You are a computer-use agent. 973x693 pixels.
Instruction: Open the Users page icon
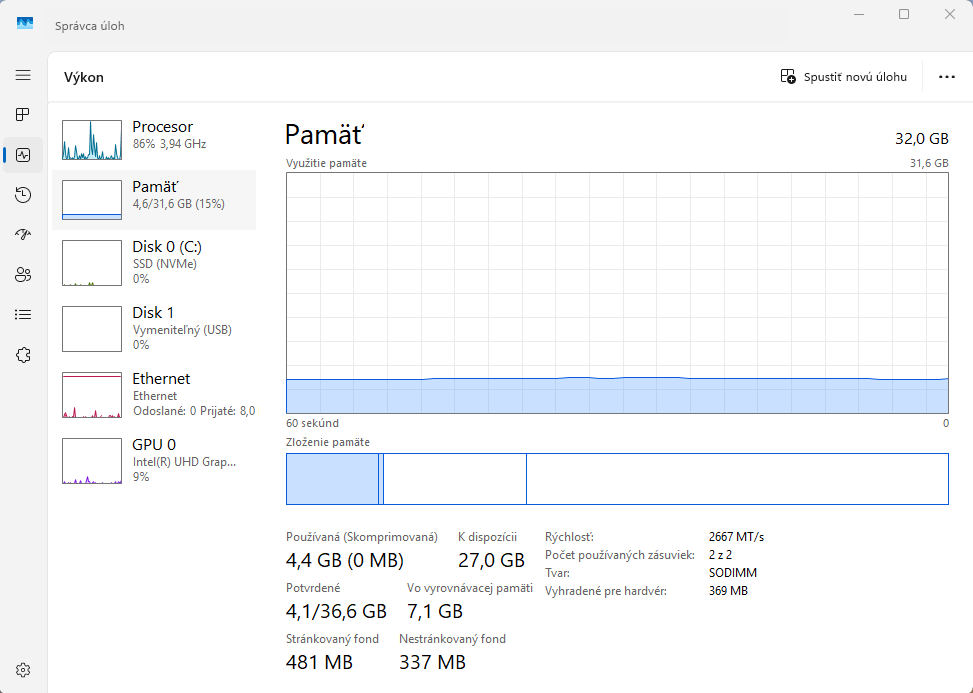coord(23,275)
